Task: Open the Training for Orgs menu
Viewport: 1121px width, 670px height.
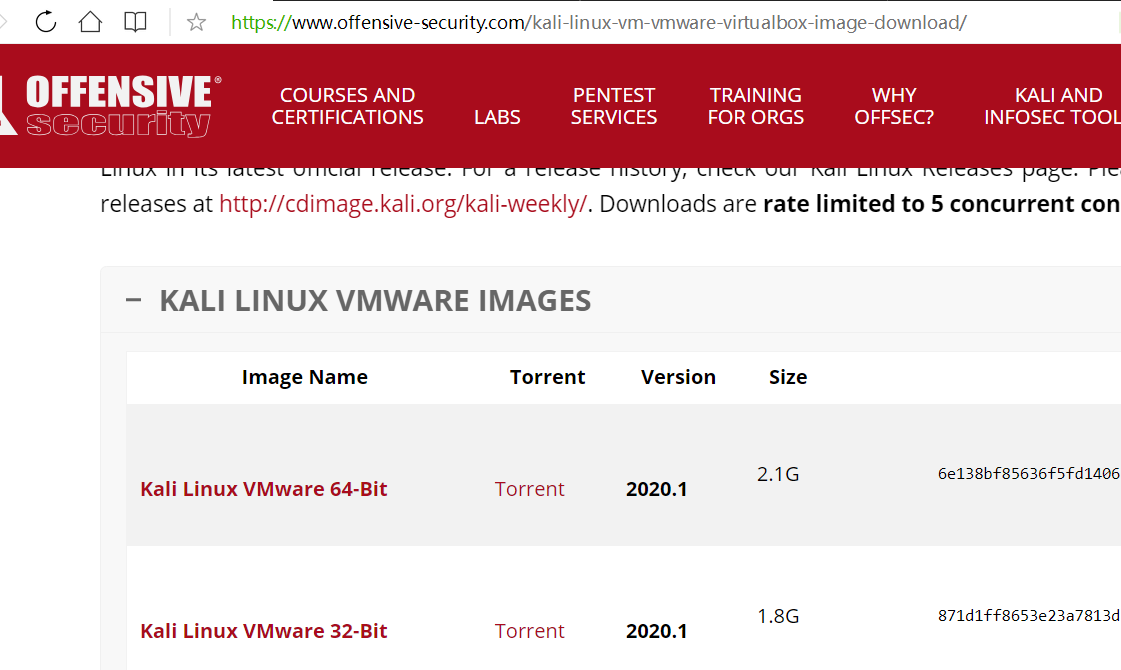Action: tap(756, 106)
